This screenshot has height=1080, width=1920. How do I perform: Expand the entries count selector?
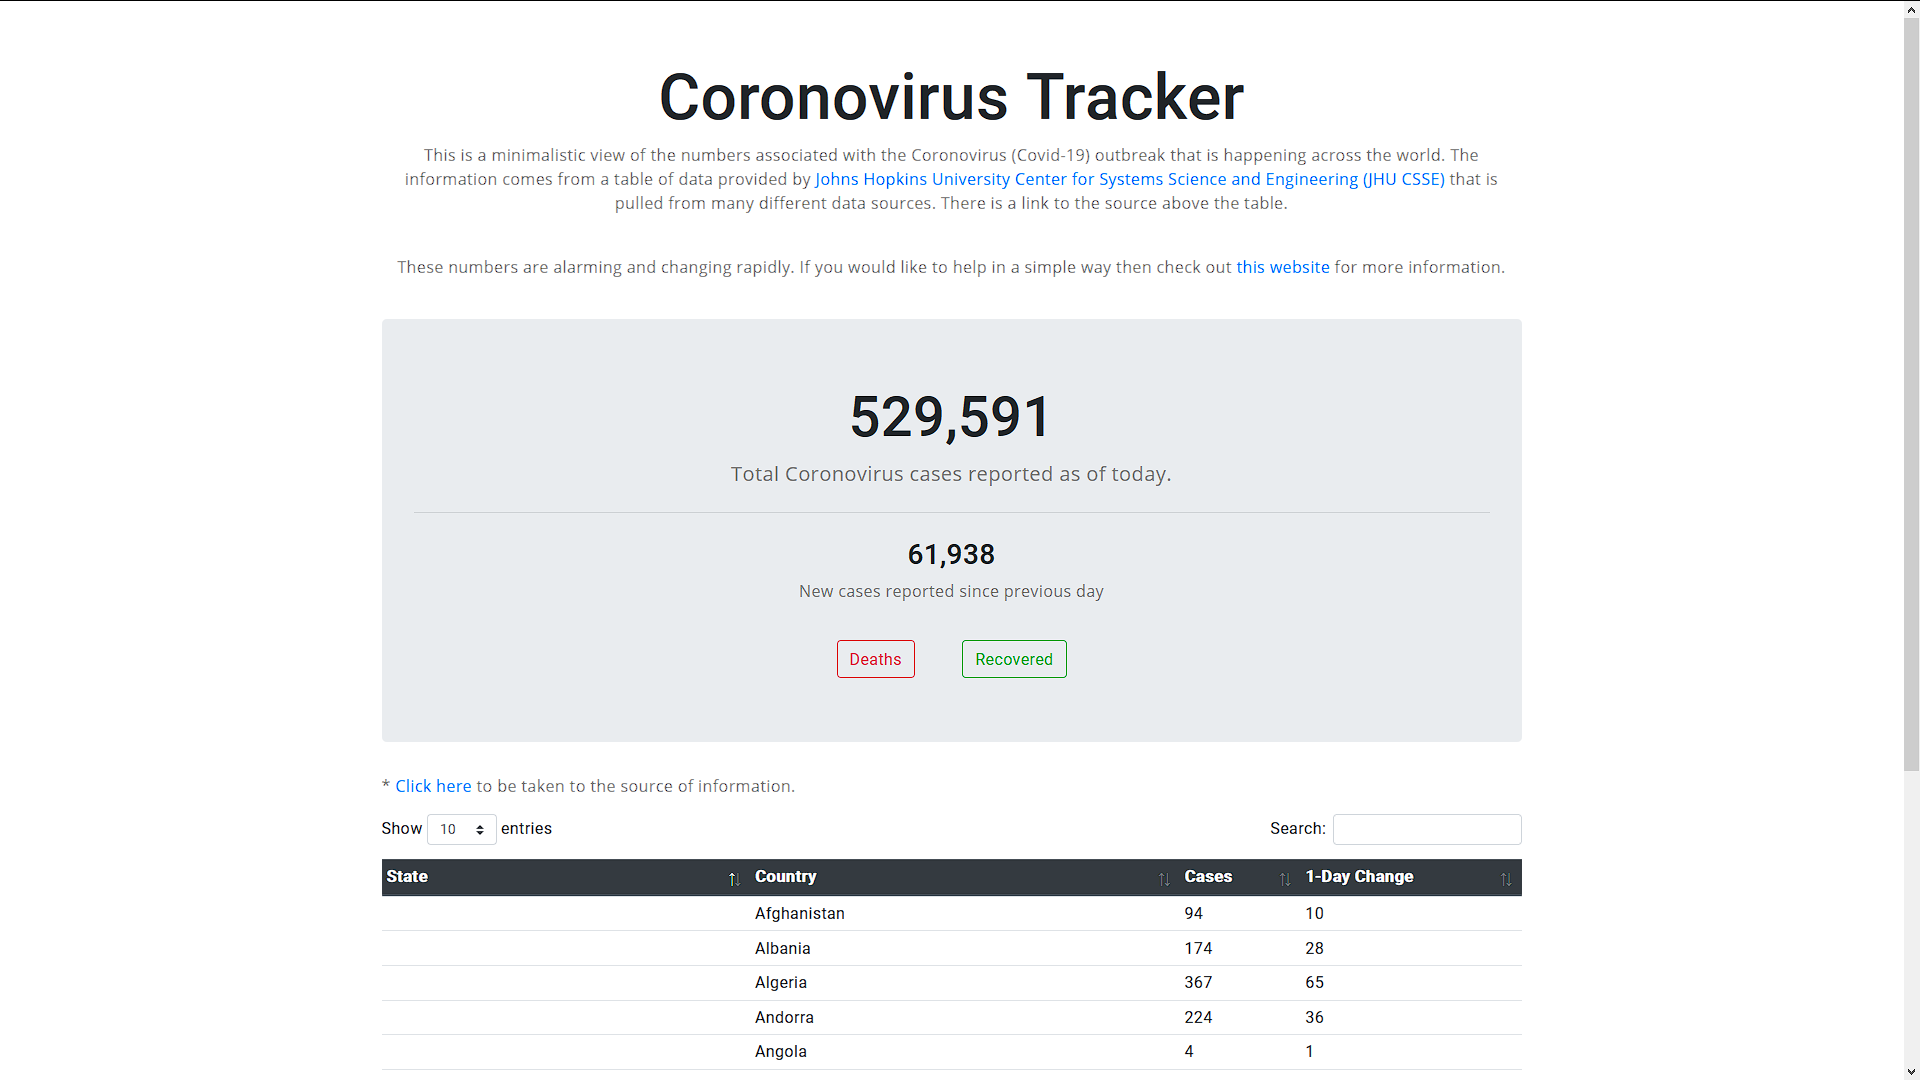[460, 829]
